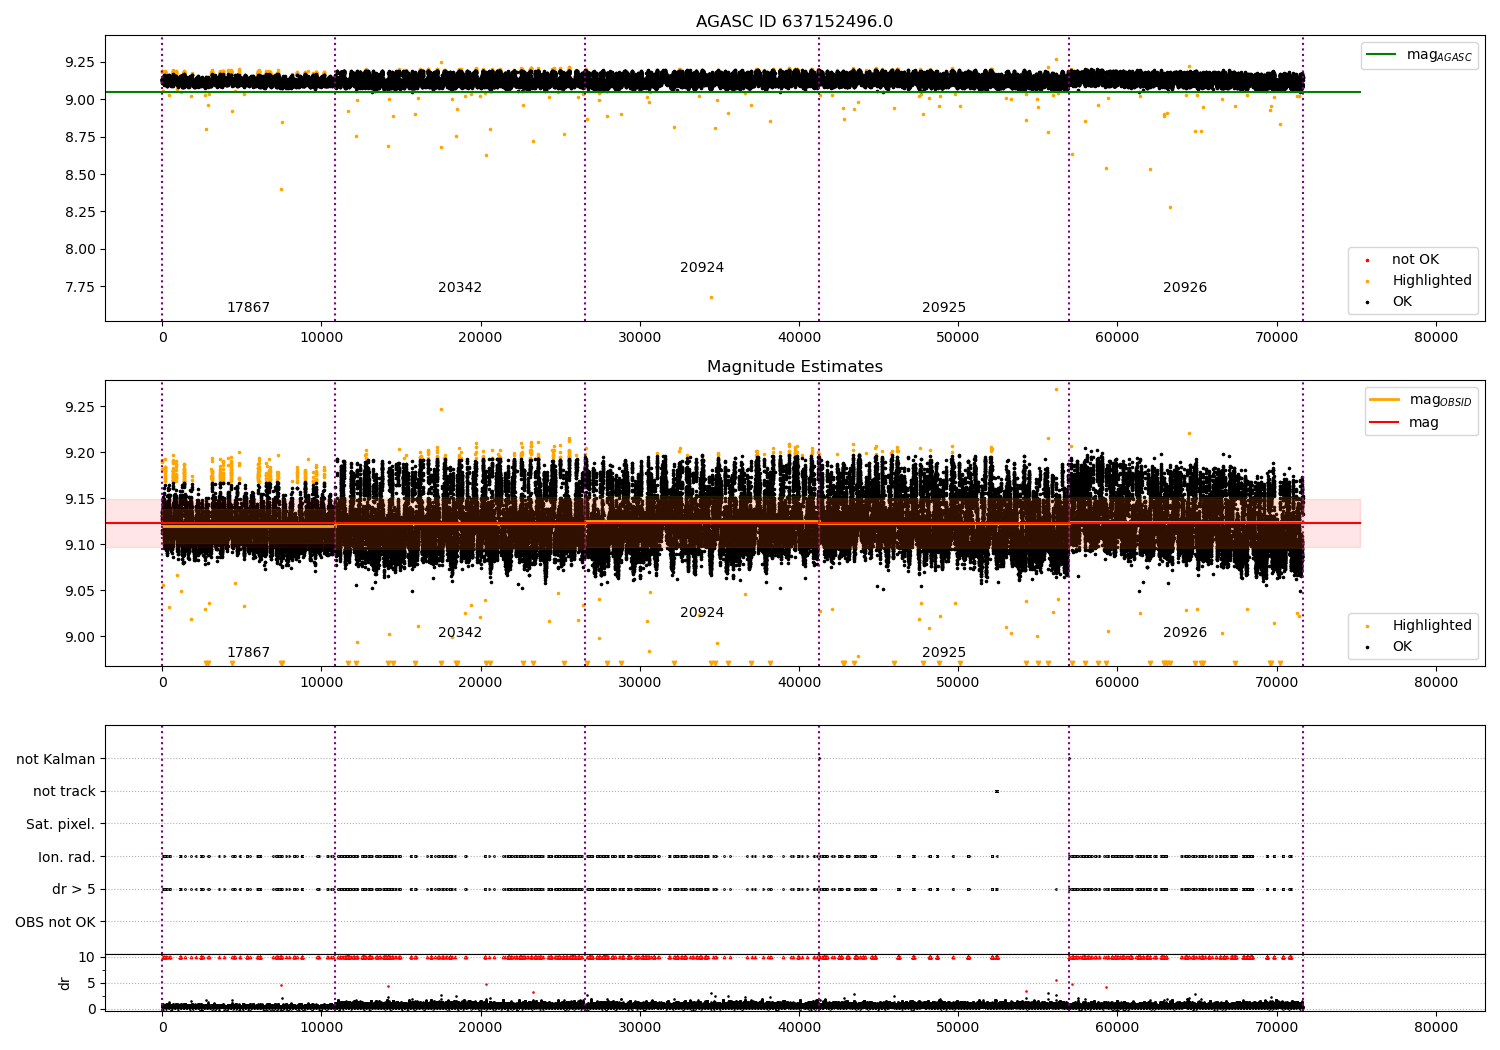Click obsid label 20924 in Magnitude Estimates plot
This screenshot has width=1500, height=1050.
[x=702, y=613]
